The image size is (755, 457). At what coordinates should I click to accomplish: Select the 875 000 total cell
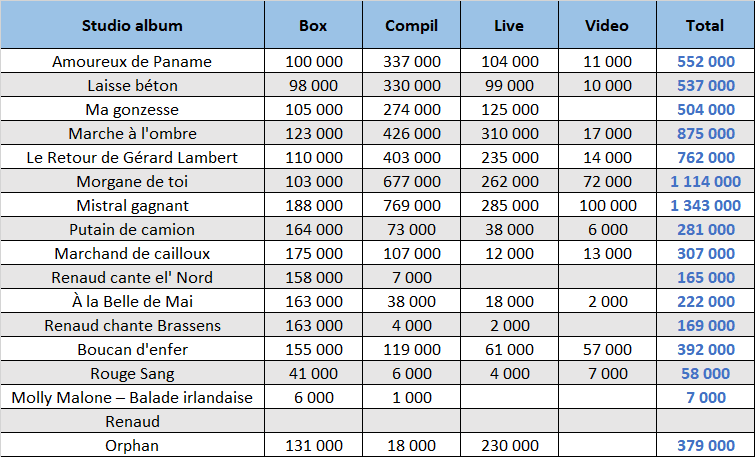point(705,133)
